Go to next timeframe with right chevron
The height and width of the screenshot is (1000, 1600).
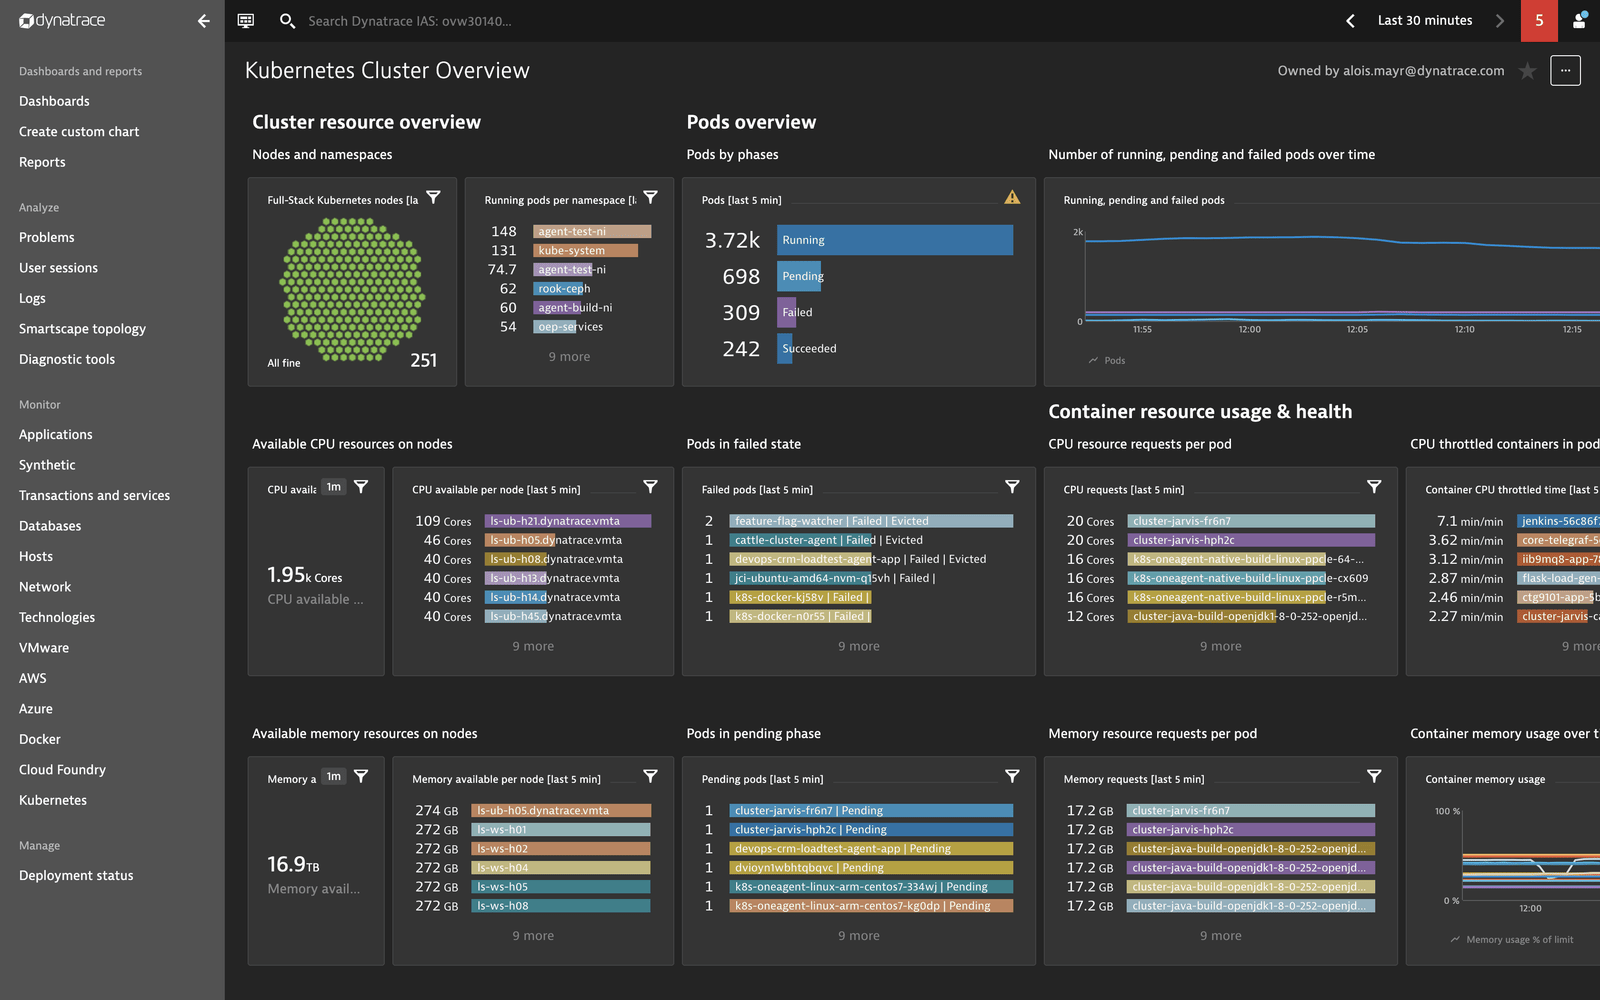point(1499,20)
